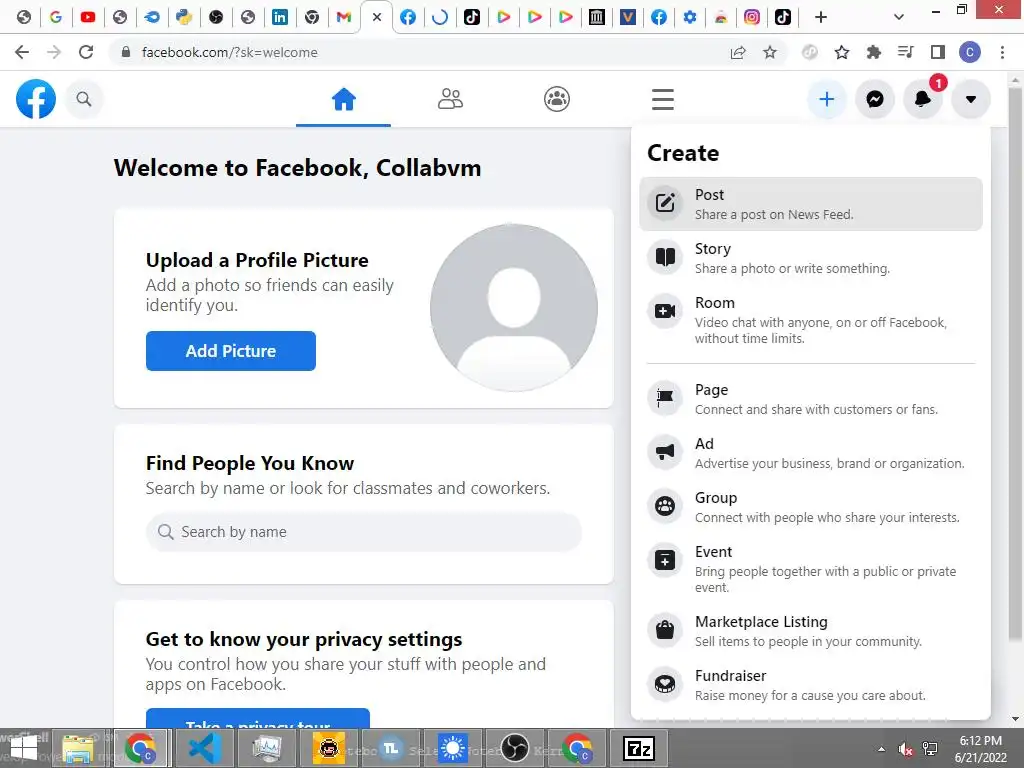Select Post in Create menu
The image size is (1024, 768).
coord(811,204)
